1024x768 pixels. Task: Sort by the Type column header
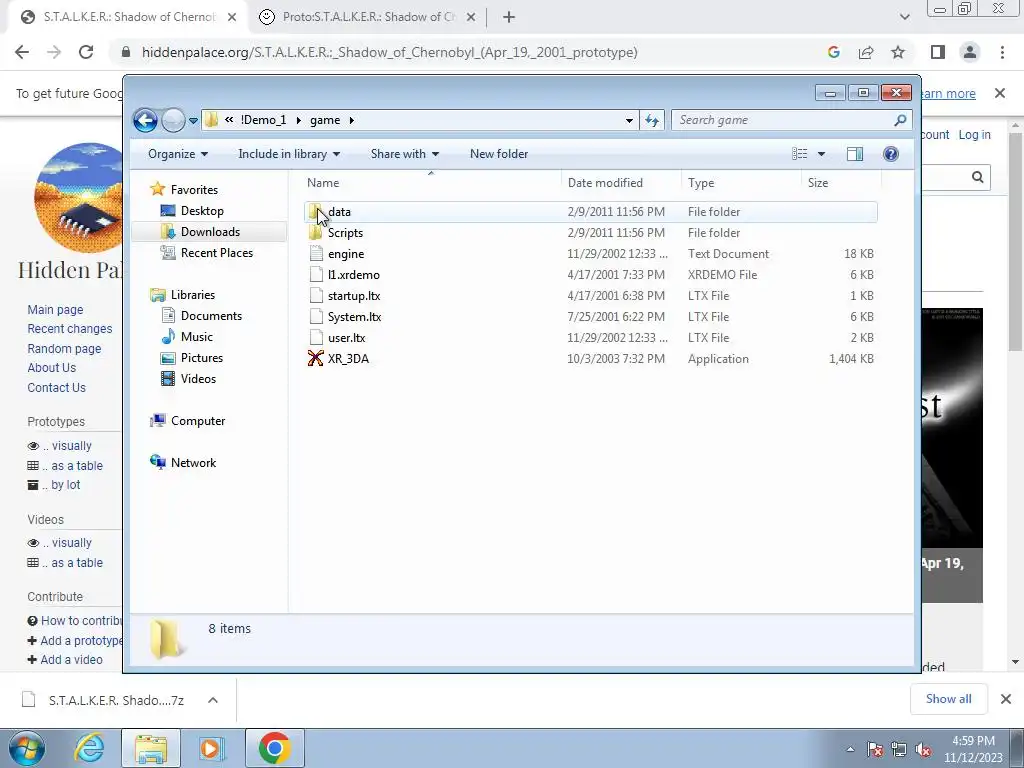[741, 183]
